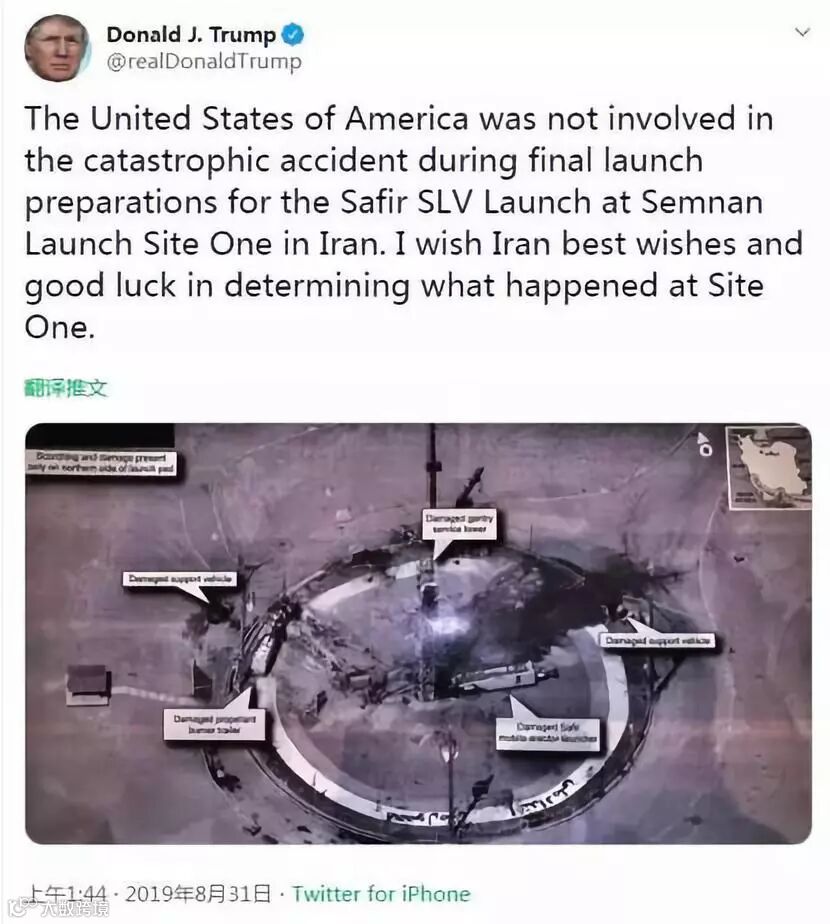The image size is (830, 924).
Task: Click the scorching and damage note label
Action: [x=101, y=463]
